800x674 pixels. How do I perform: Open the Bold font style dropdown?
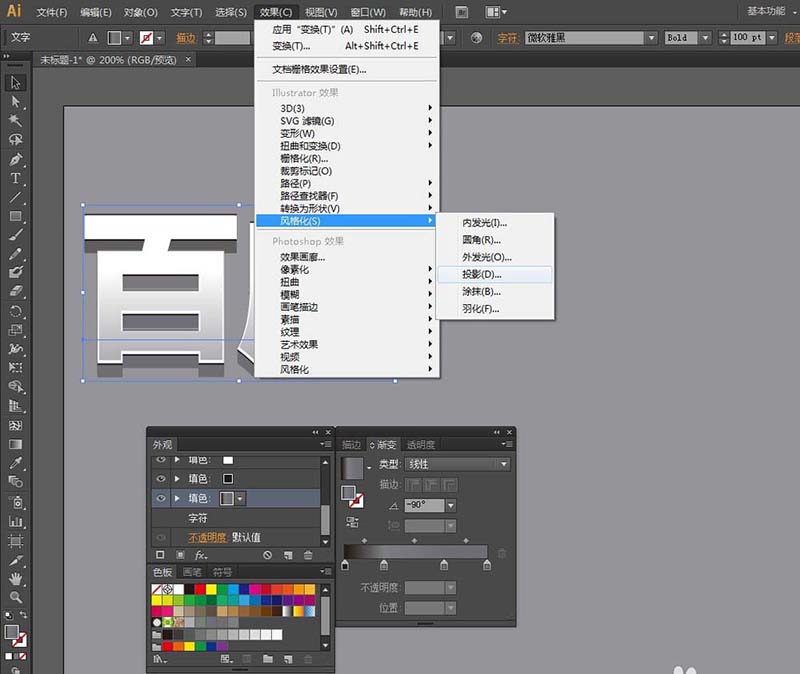click(x=705, y=38)
